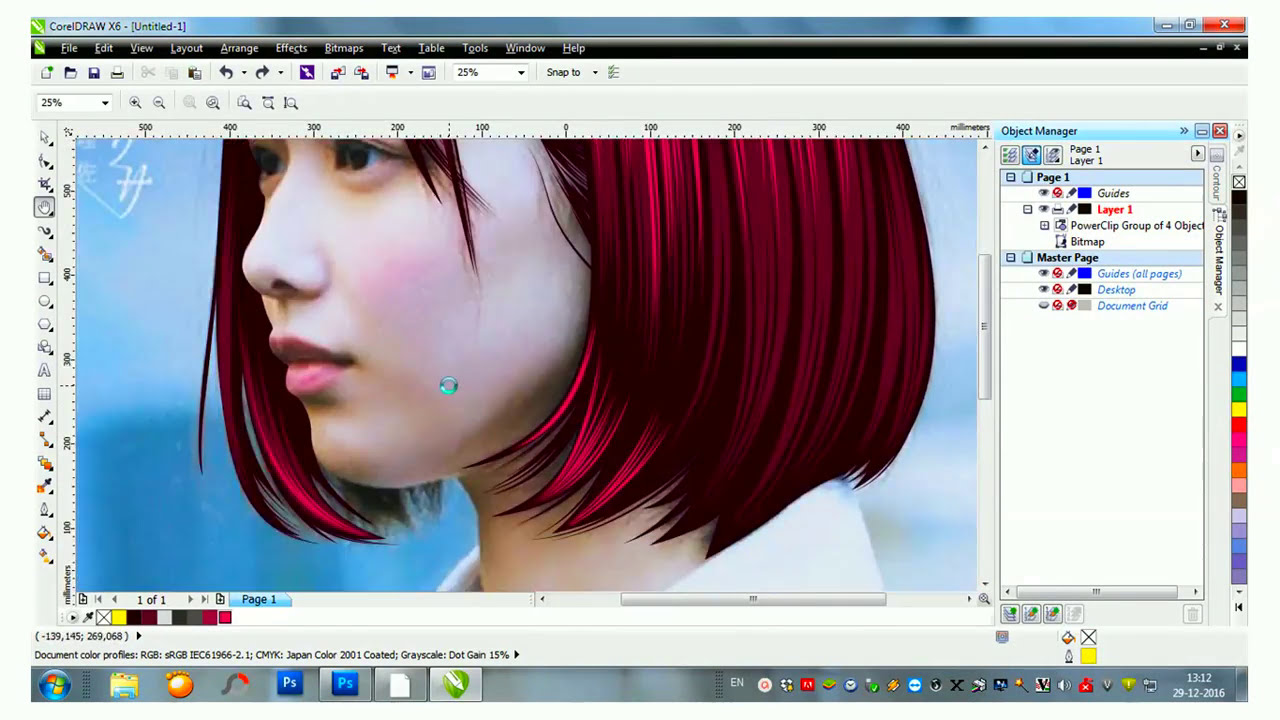Viewport: 1280px width, 720px height.
Task: Click the Export icon
Action: pyautogui.click(x=362, y=72)
